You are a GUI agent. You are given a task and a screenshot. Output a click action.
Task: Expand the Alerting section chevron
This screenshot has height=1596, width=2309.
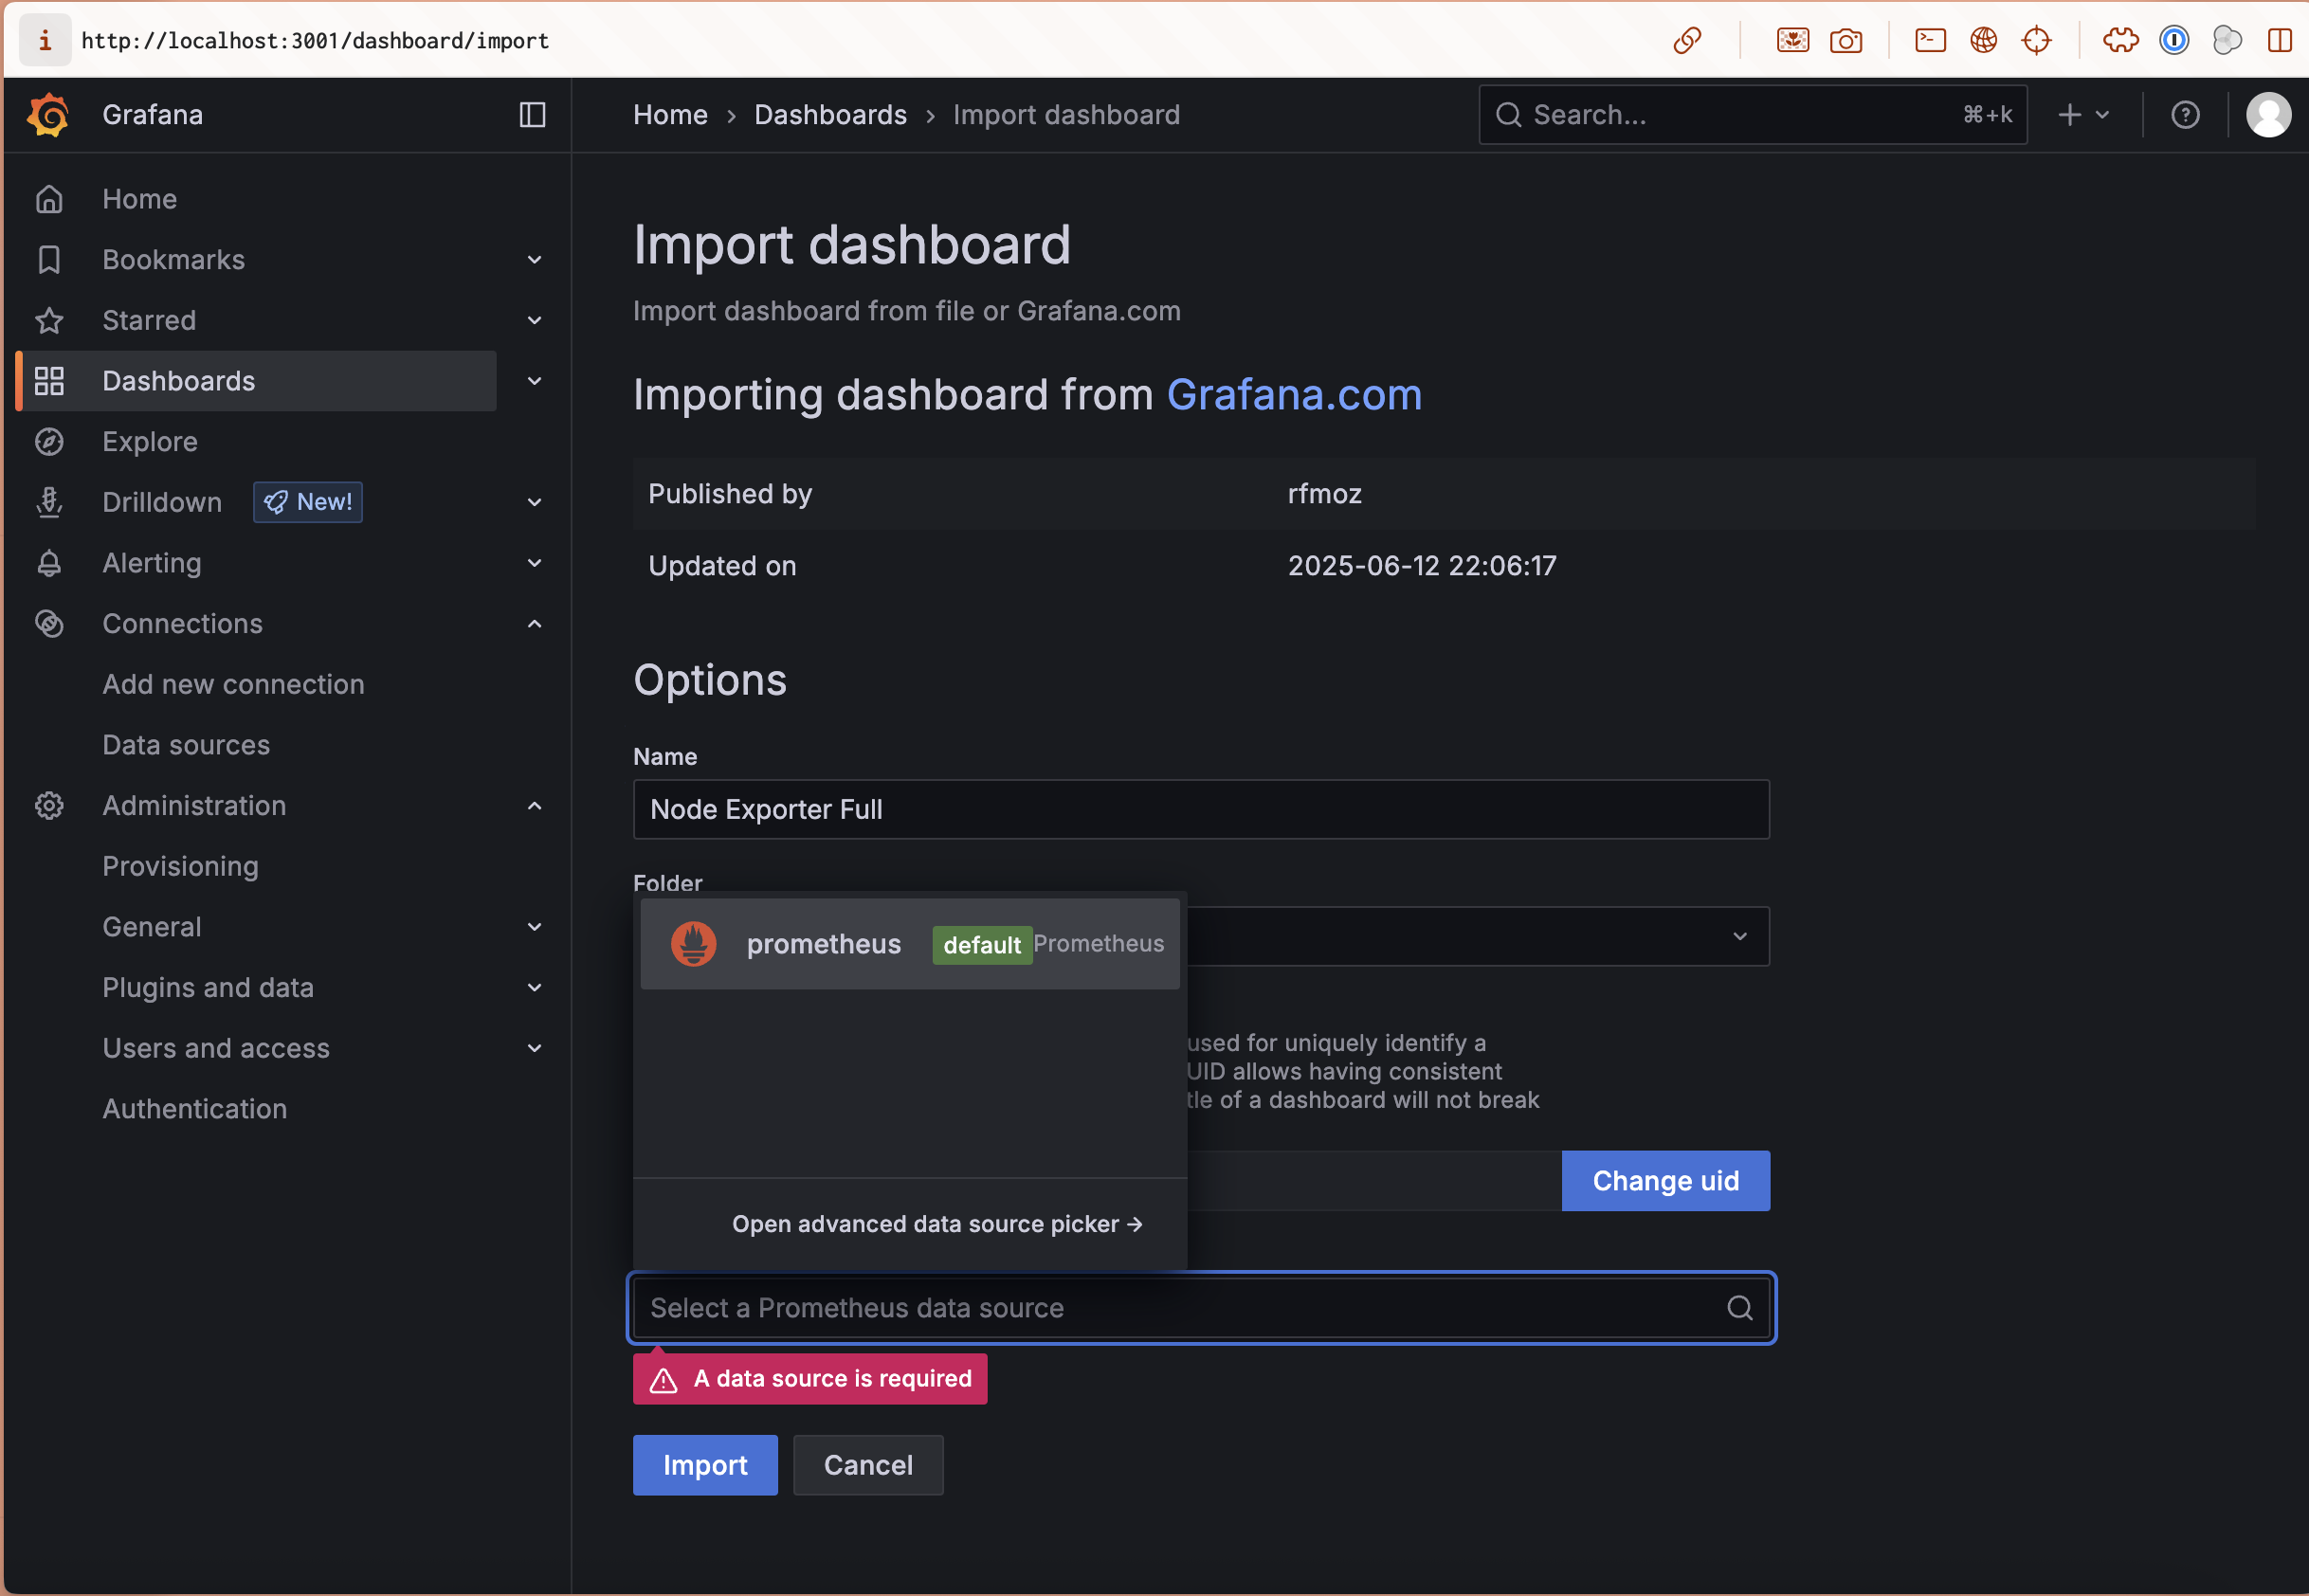[x=535, y=563]
